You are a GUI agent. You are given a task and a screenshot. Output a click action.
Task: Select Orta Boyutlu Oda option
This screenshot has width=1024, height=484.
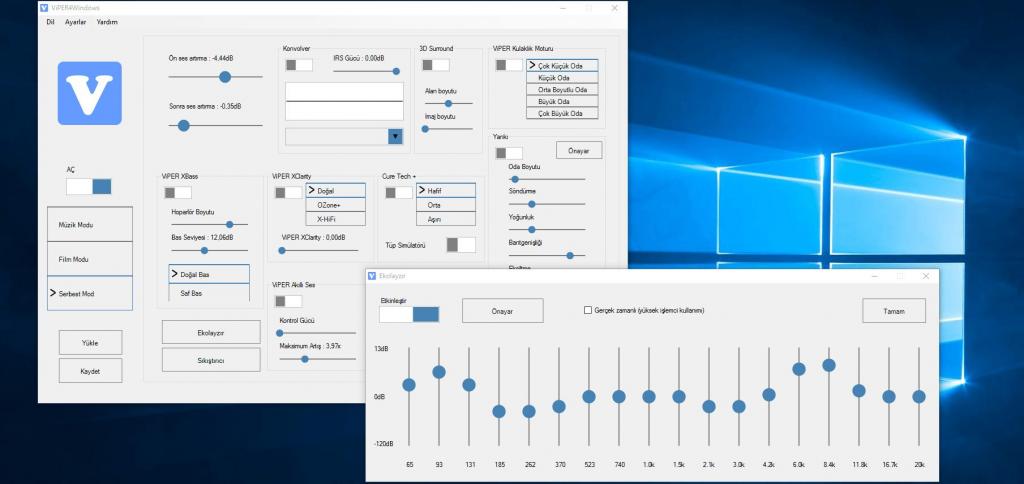tap(562, 89)
